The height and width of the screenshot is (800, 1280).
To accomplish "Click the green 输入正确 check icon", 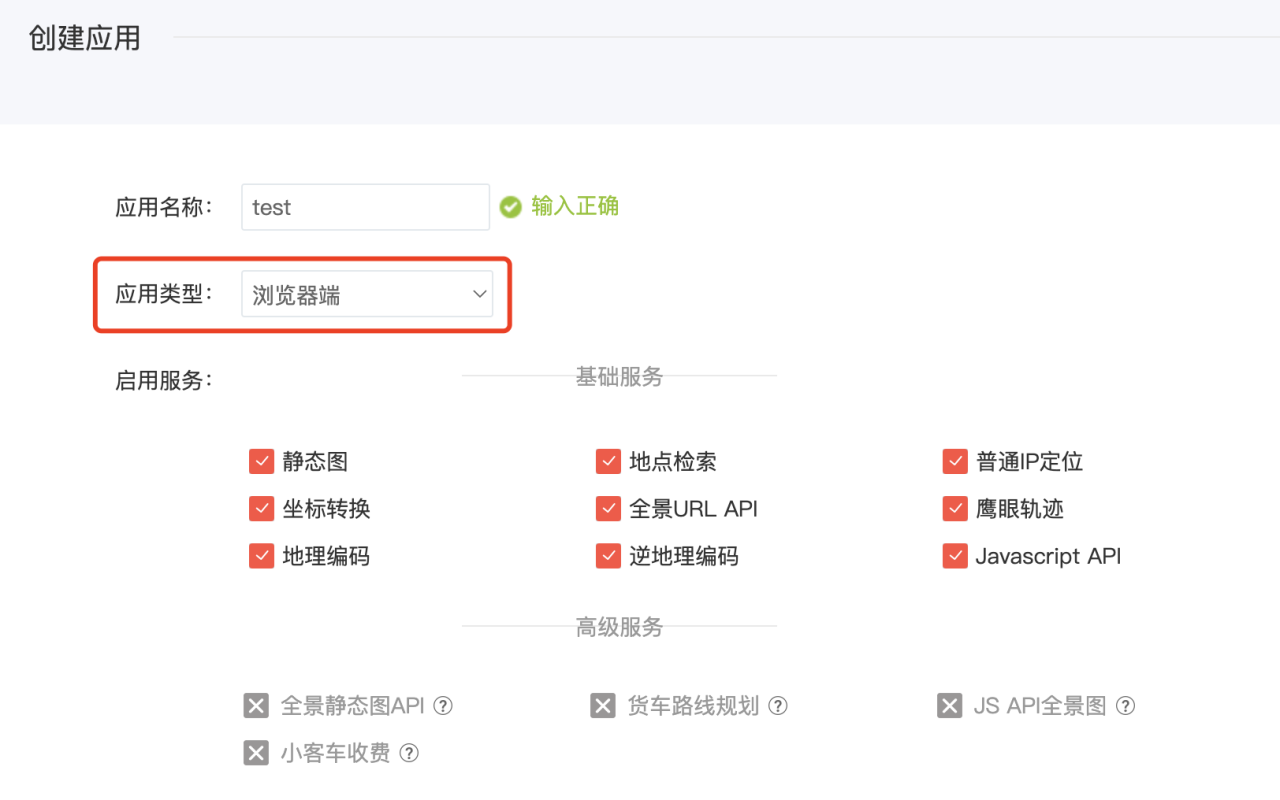I will (511, 206).
